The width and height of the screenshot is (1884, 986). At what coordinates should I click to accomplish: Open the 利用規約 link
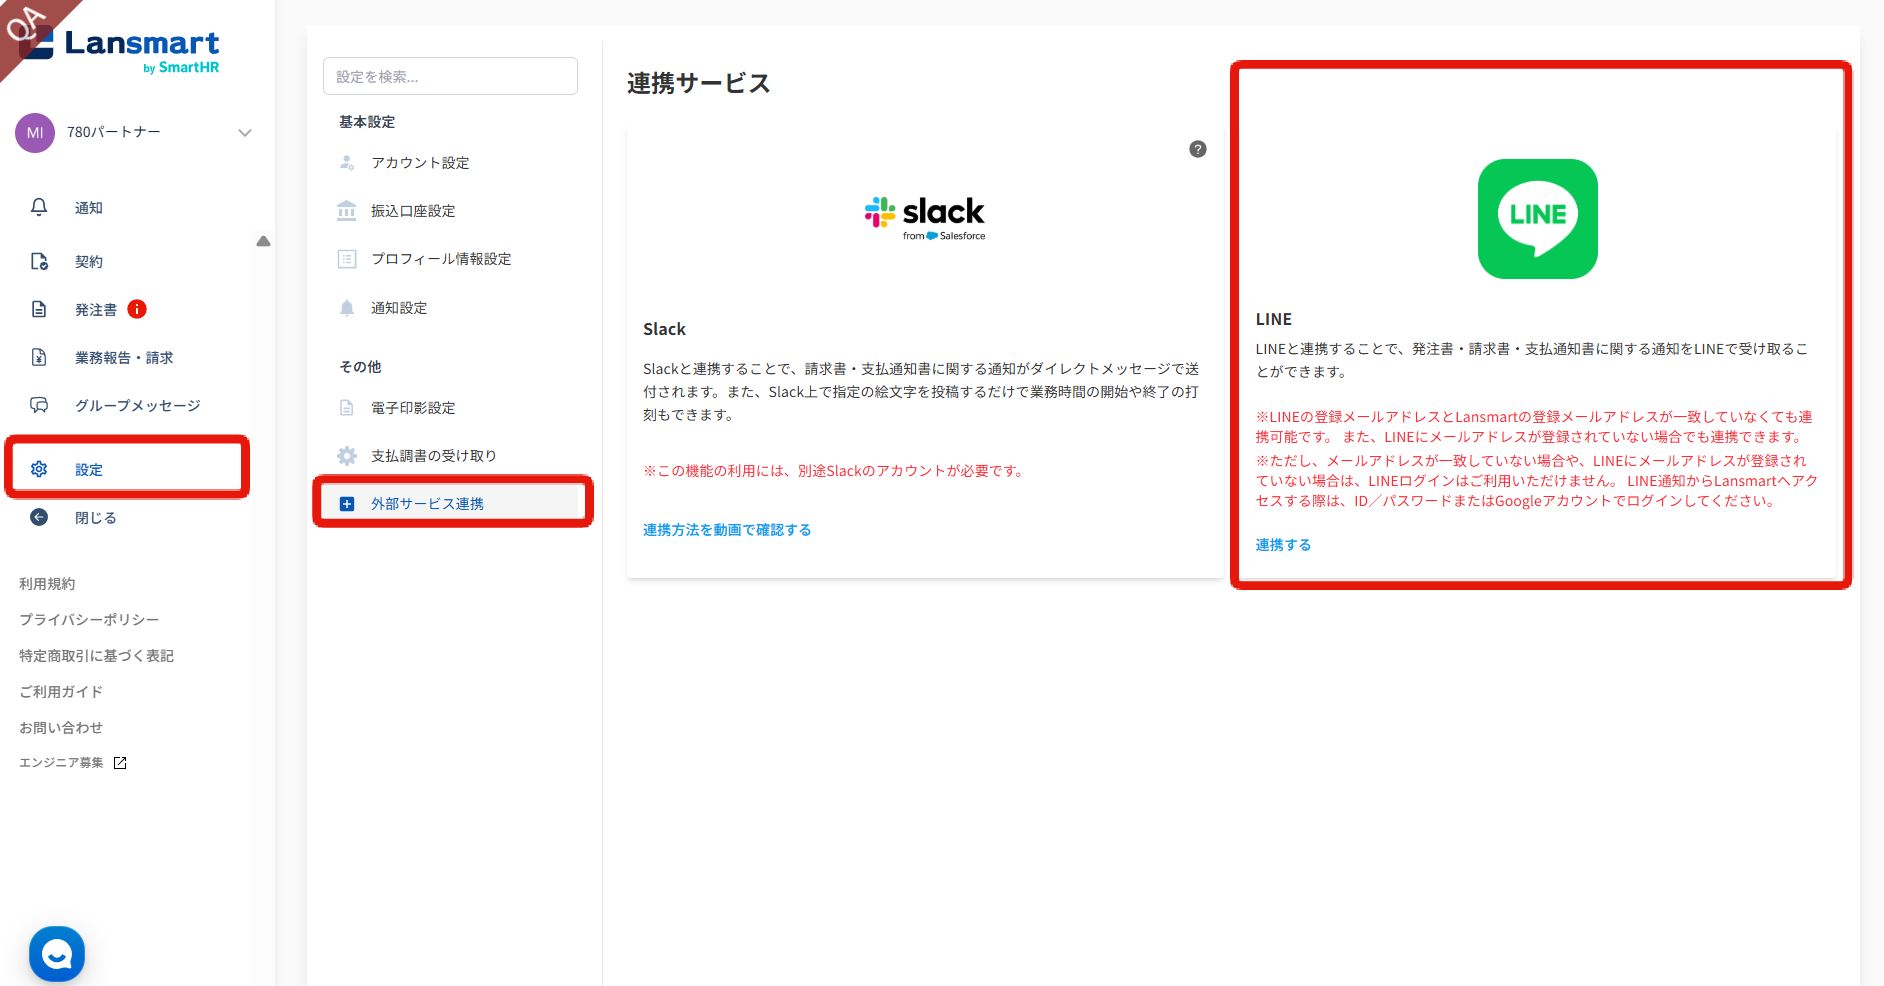click(47, 584)
